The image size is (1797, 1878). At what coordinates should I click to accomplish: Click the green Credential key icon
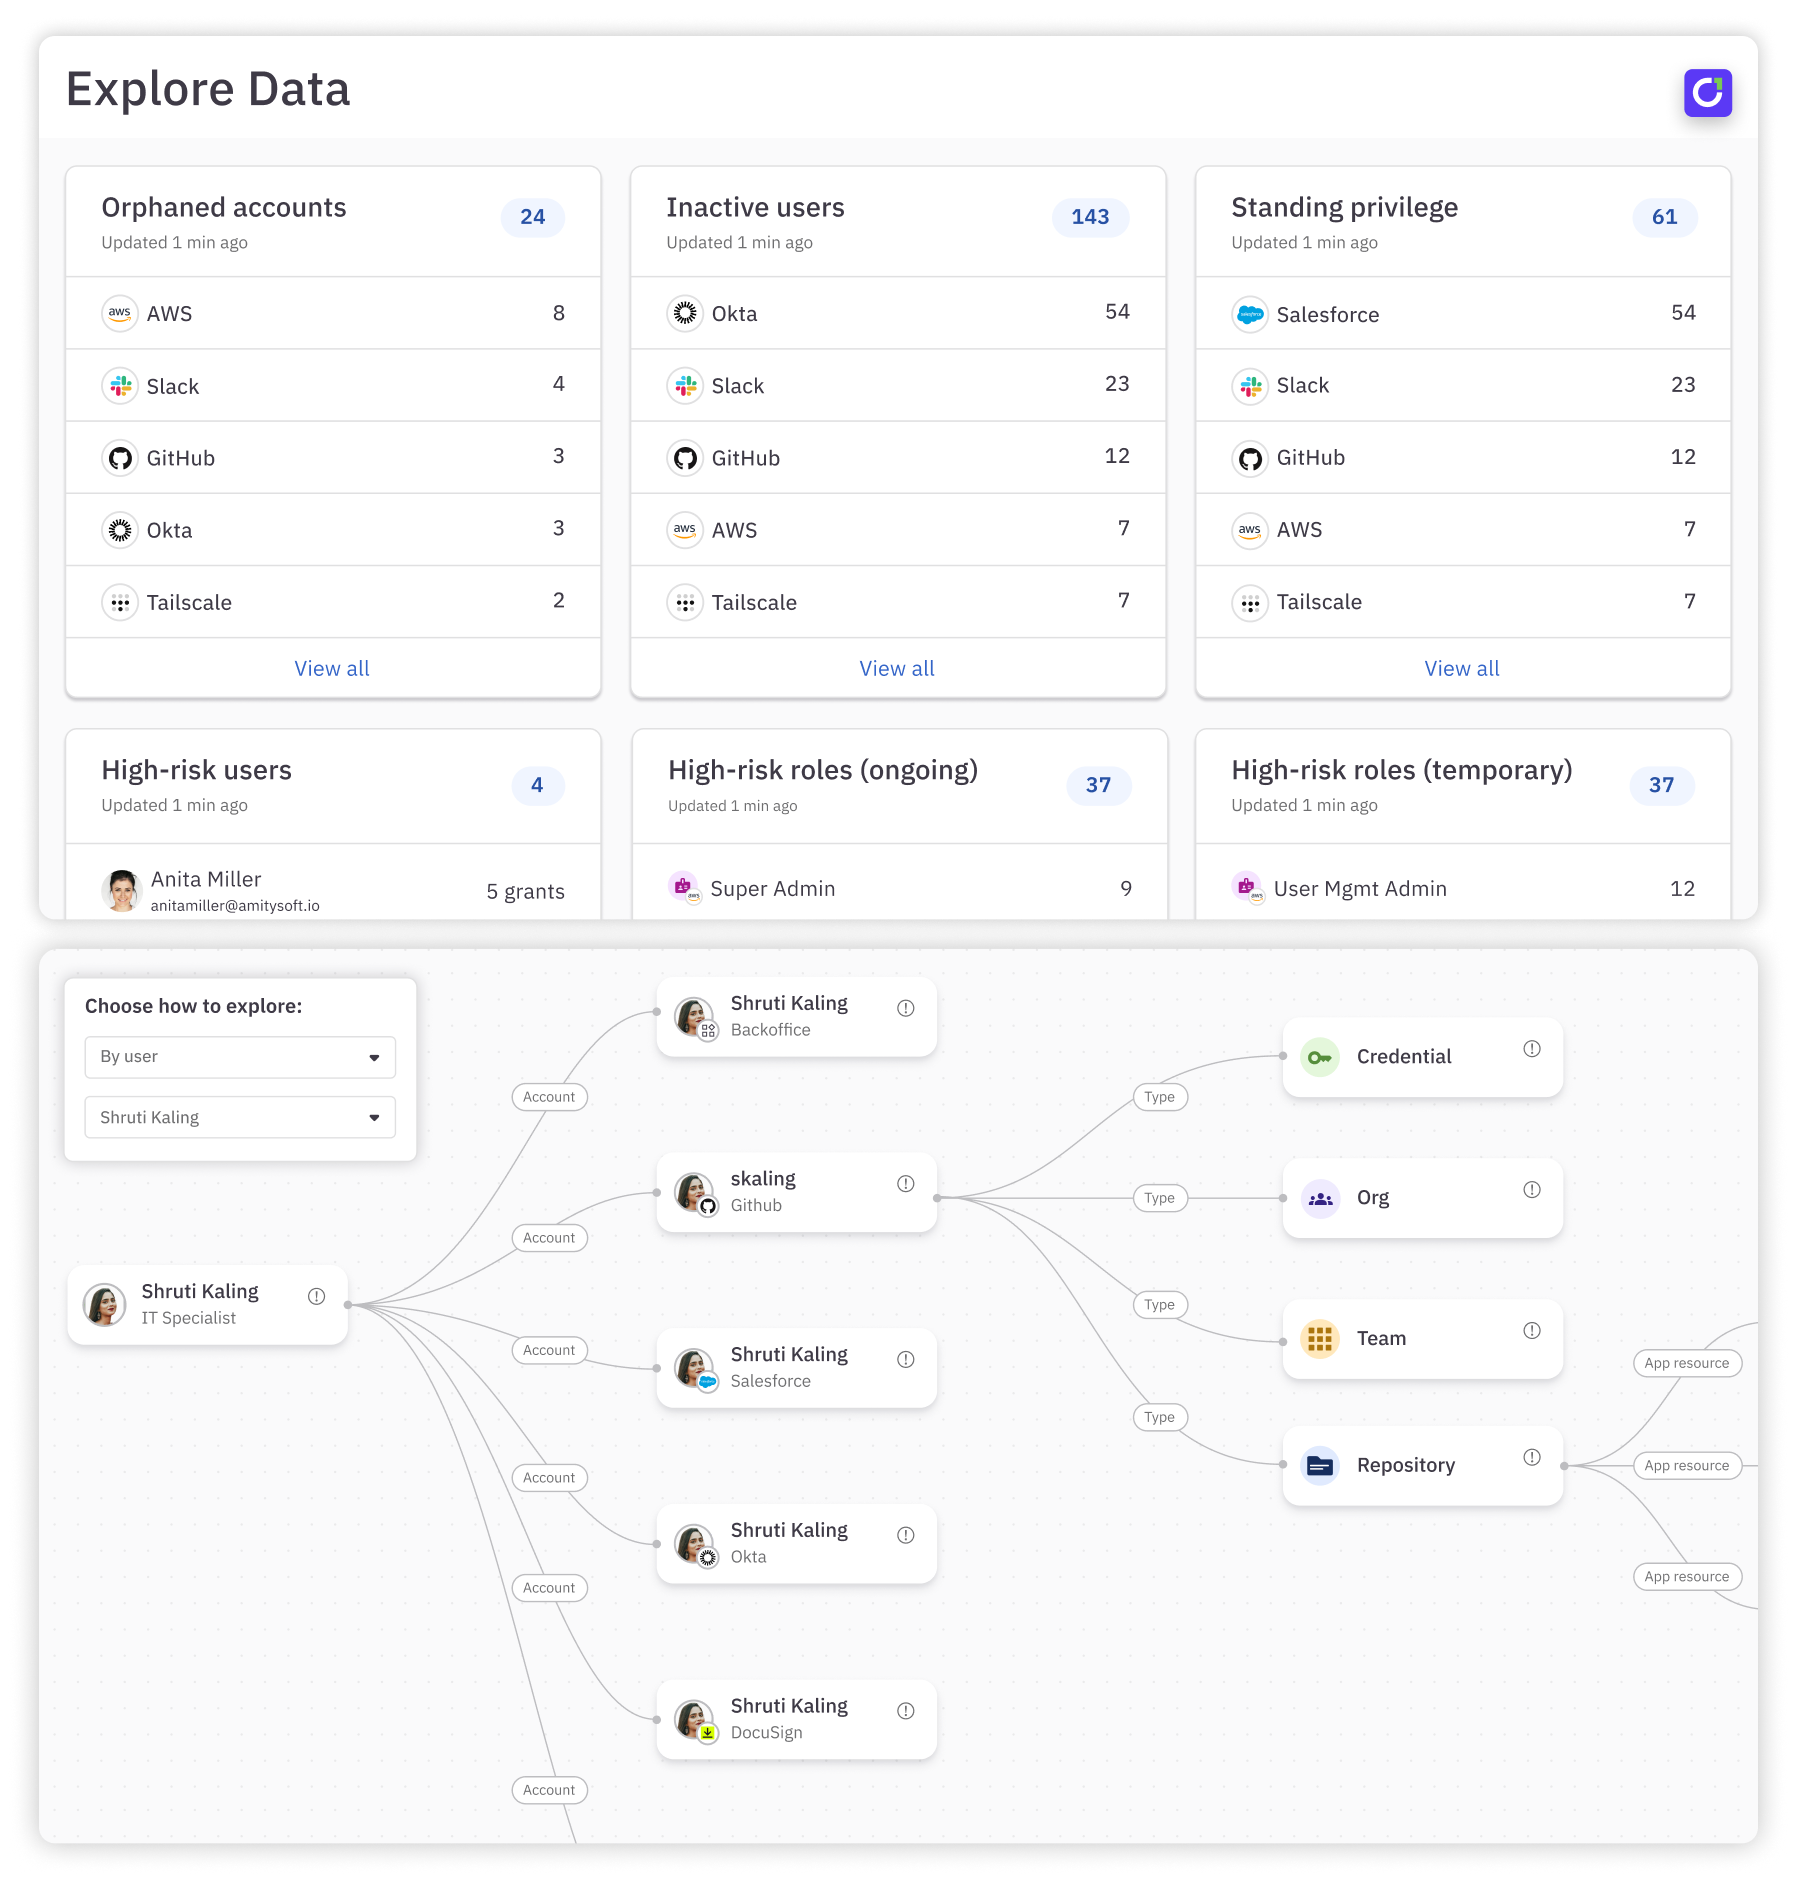(x=1320, y=1057)
